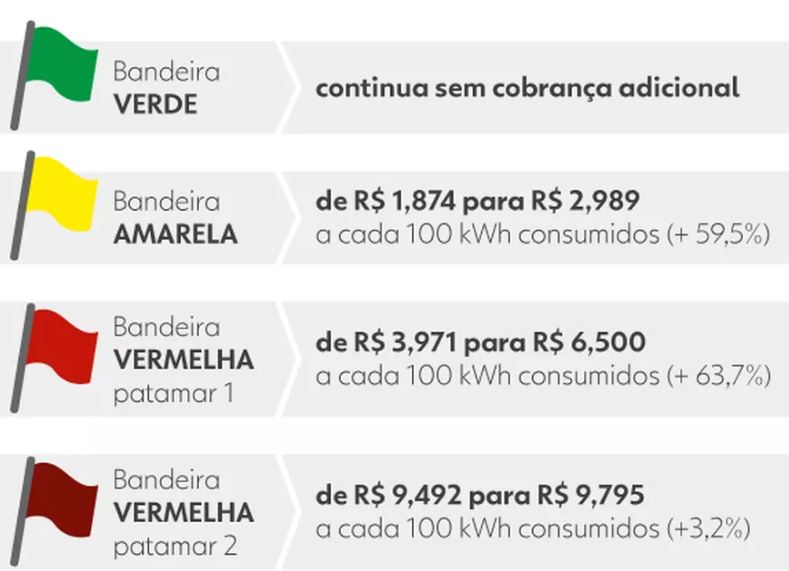Click the chevron arrow in the yellow flag row
Image resolution: width=789 pixels, height=571 pixels.
click(x=288, y=218)
